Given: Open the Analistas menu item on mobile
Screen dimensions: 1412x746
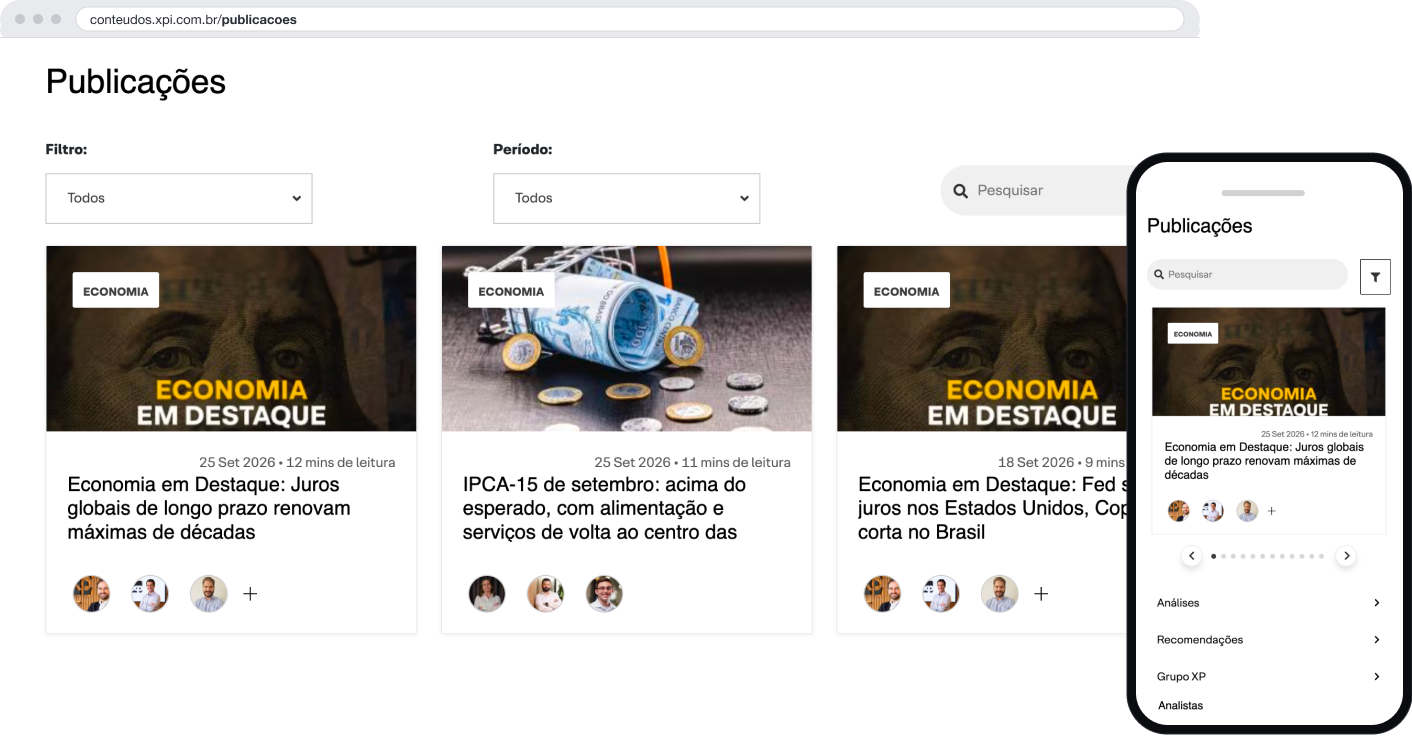Looking at the screenshot, I should [1181, 706].
